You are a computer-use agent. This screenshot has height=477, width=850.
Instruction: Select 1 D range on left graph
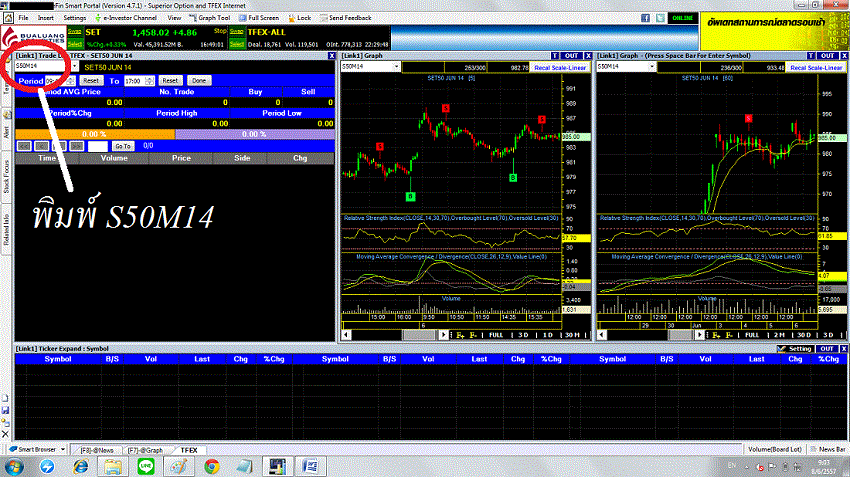pos(548,335)
